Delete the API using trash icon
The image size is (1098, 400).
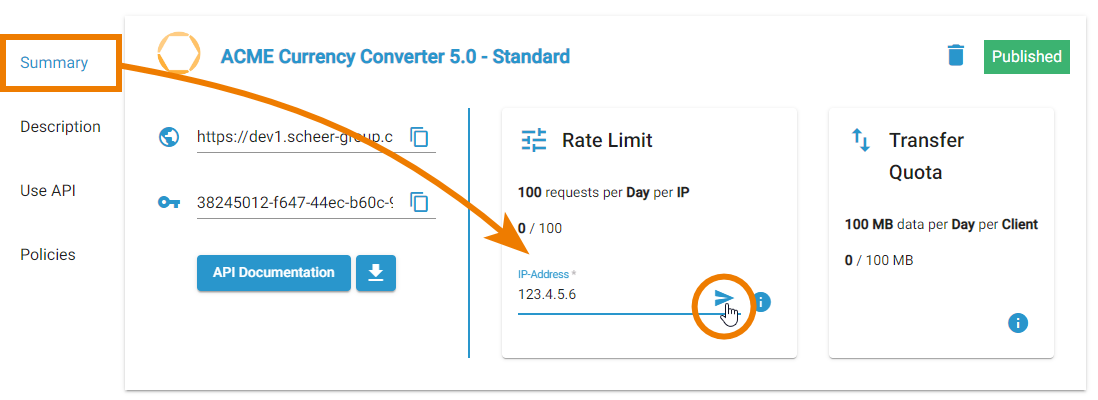click(x=956, y=56)
